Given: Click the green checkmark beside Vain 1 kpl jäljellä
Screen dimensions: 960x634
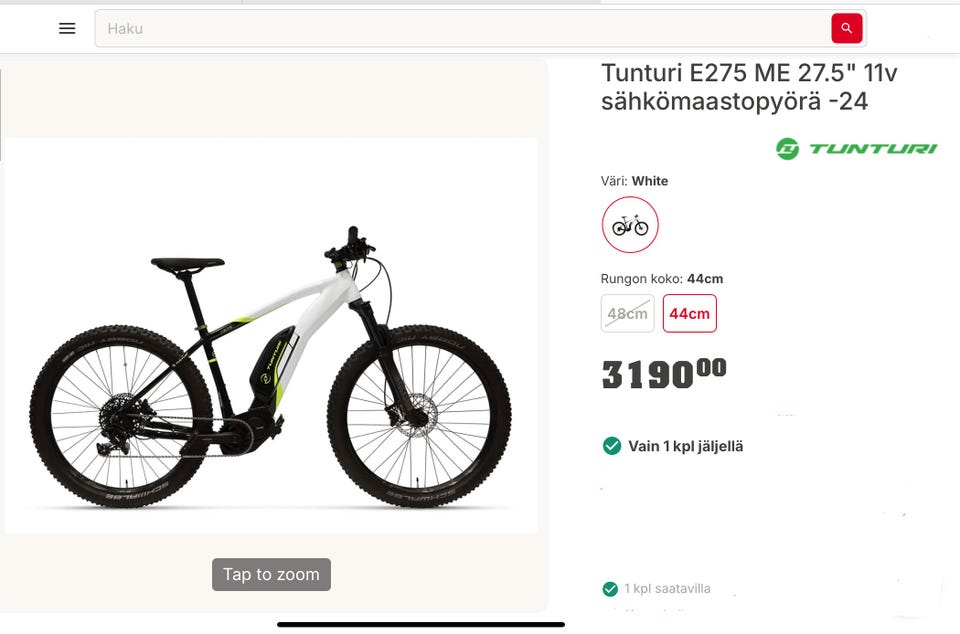Looking at the screenshot, I should point(612,446).
